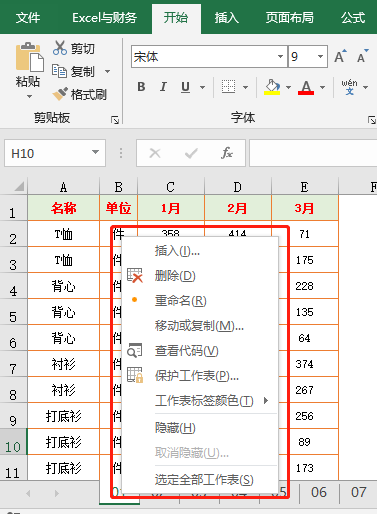
Task: Open the 文件 tab
Action: pyautogui.click(x=28, y=18)
